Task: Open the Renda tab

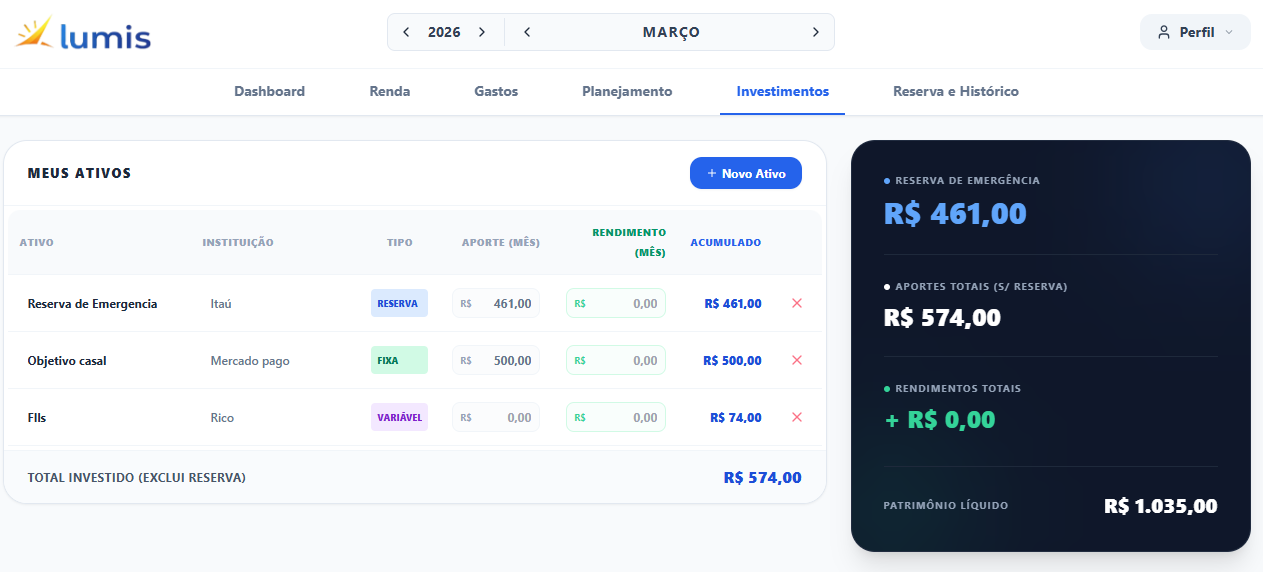Action: pyautogui.click(x=389, y=91)
